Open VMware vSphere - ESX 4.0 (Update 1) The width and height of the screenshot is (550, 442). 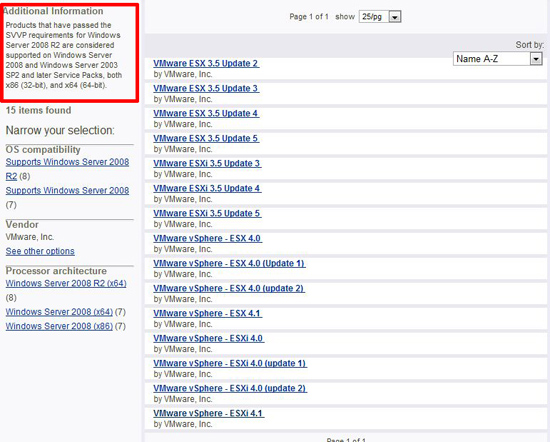pos(229,263)
